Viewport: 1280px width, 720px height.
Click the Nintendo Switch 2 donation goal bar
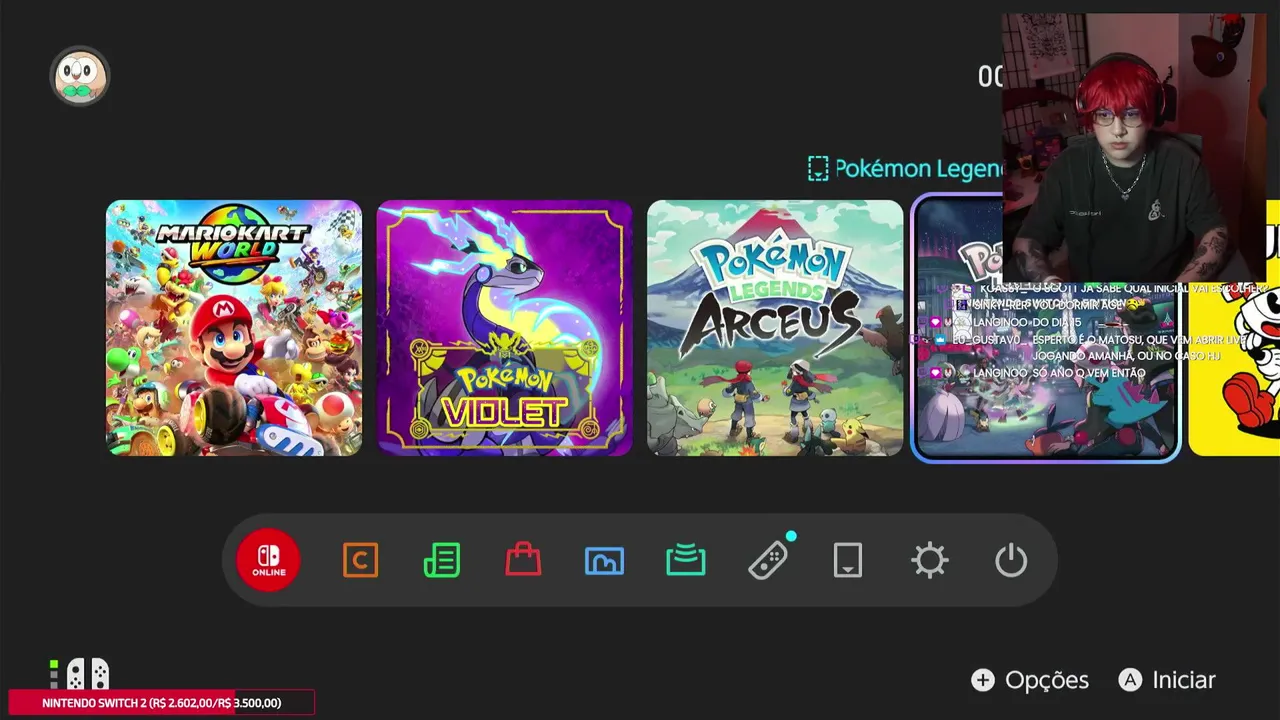pos(161,703)
